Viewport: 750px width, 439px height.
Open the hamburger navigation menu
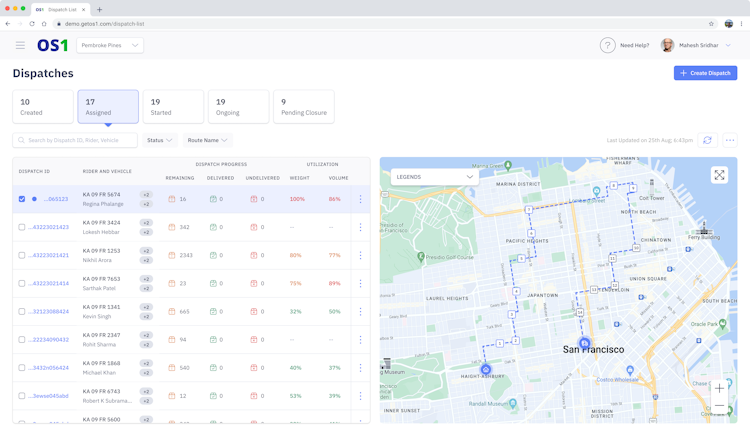click(20, 45)
